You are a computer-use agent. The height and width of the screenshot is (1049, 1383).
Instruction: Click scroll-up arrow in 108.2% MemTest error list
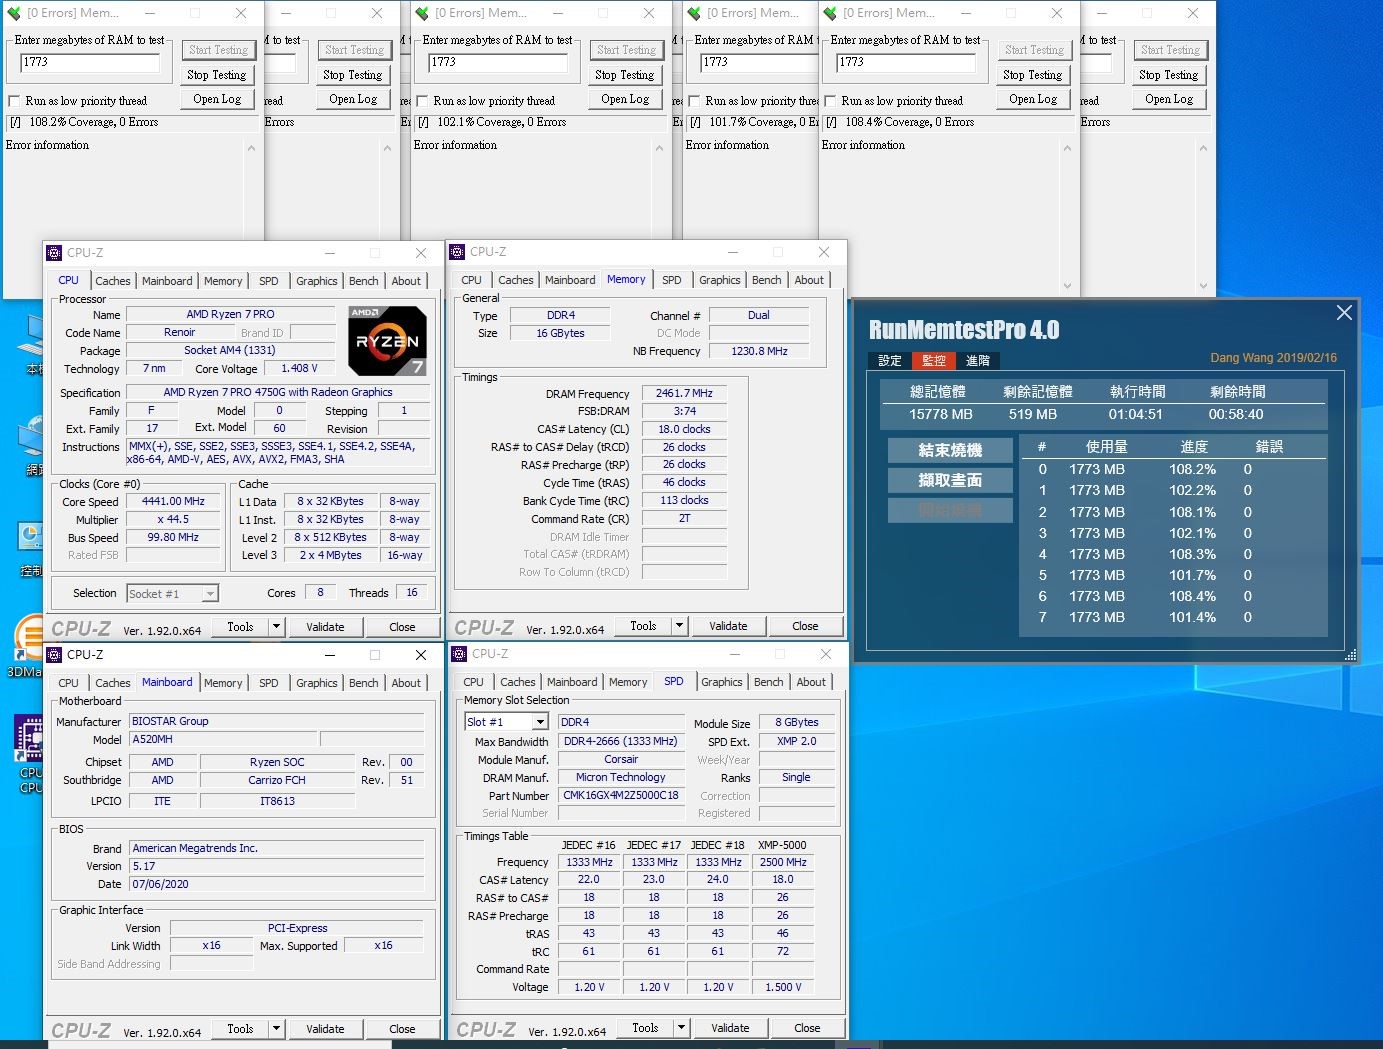click(x=251, y=148)
